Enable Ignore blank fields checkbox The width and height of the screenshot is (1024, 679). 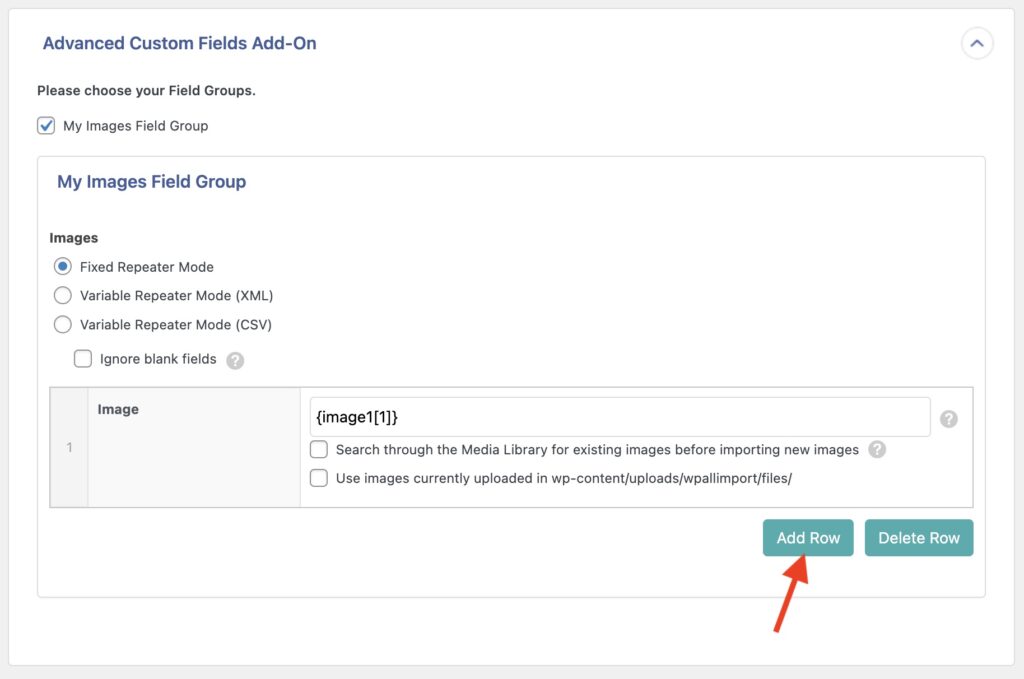(x=83, y=359)
